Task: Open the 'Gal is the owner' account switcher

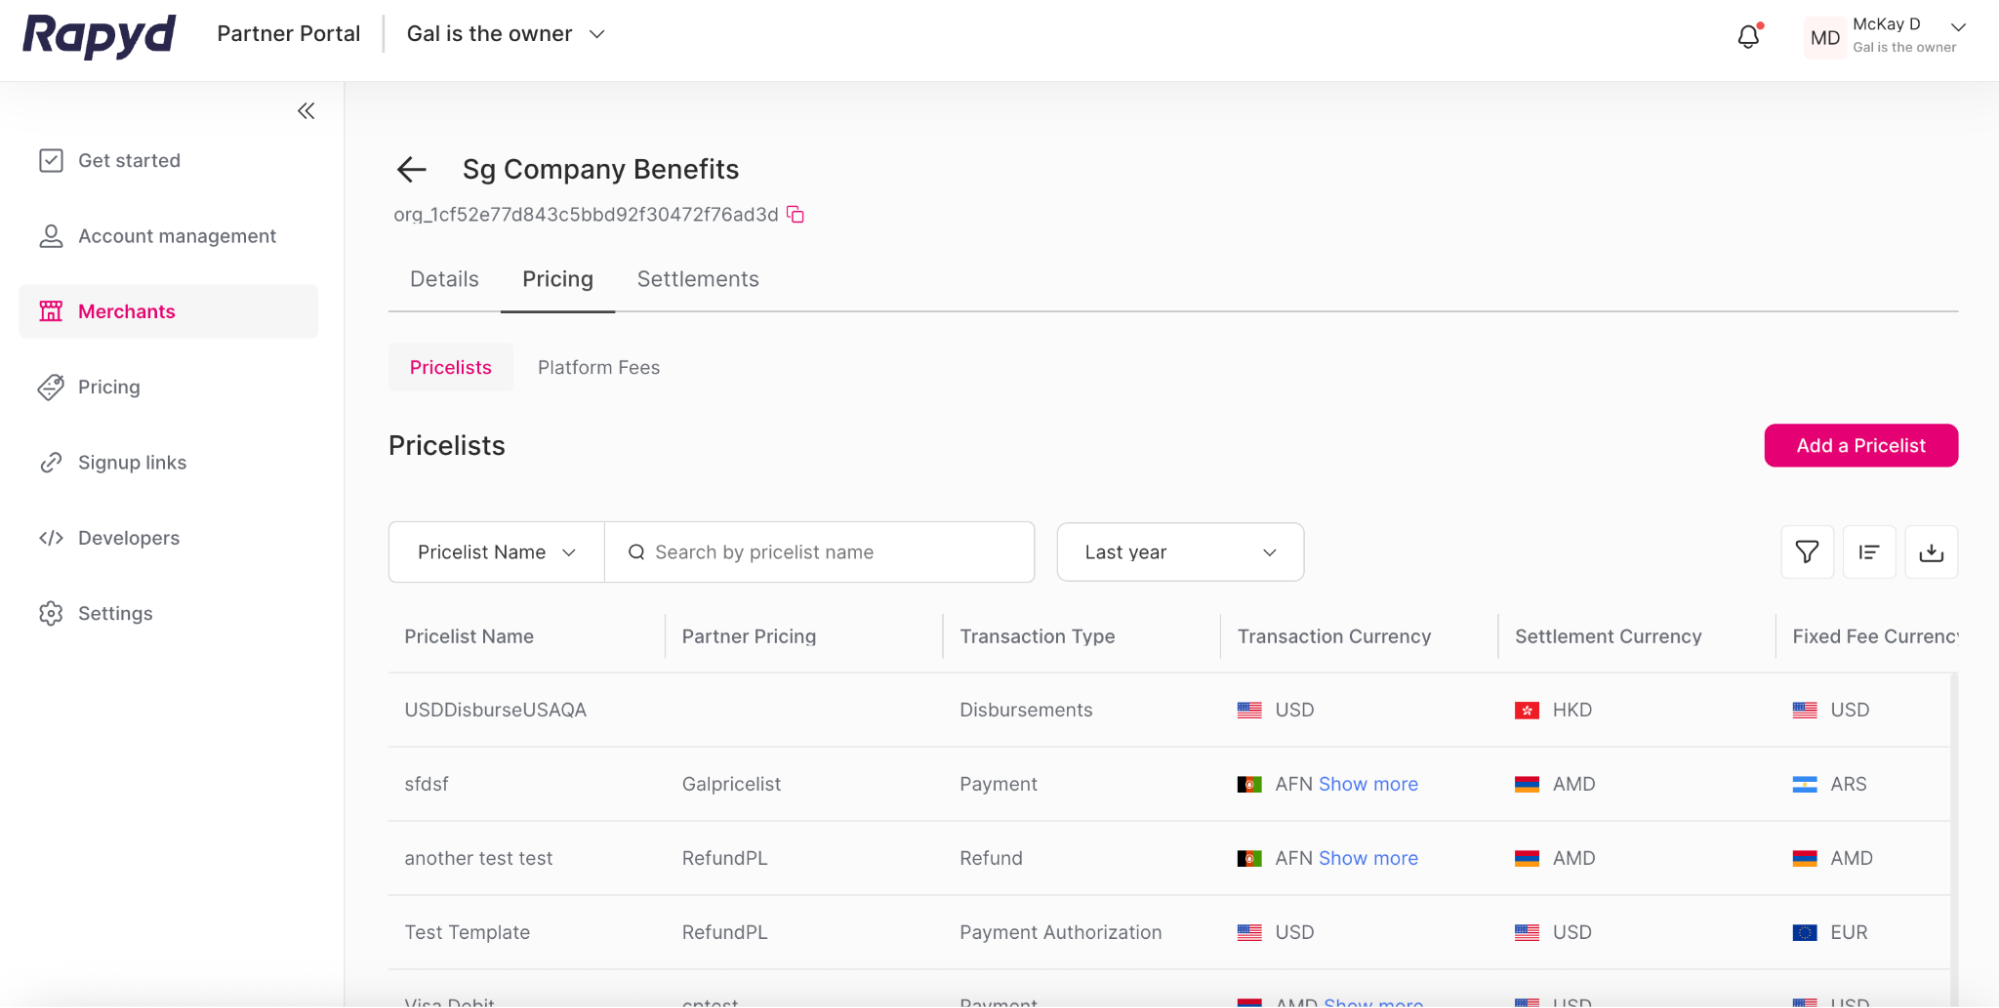Action: pyautogui.click(x=505, y=33)
